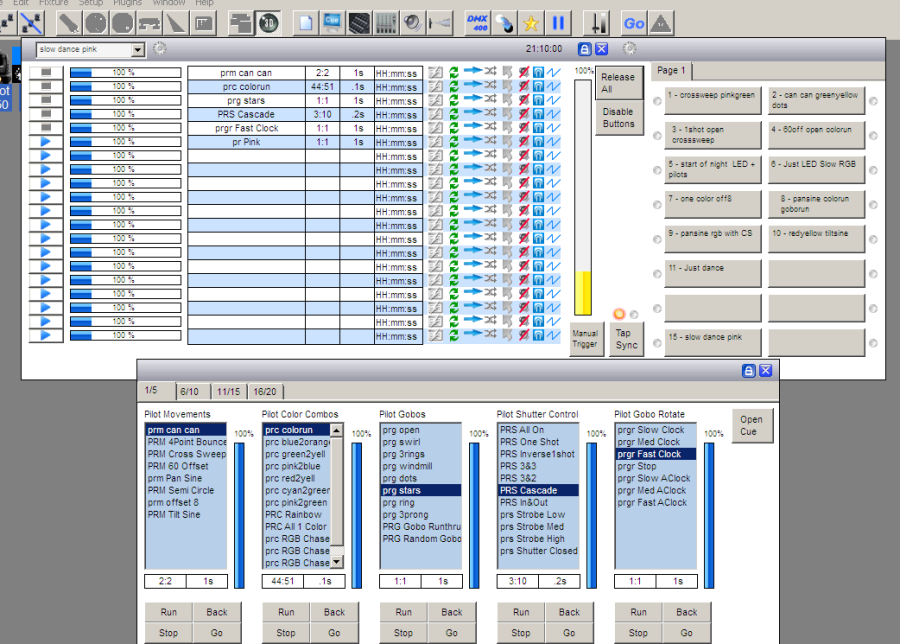This screenshot has height=644, width=900.
Task: Select radio button beside 4 - 60off open colorun
Action: 873,136
